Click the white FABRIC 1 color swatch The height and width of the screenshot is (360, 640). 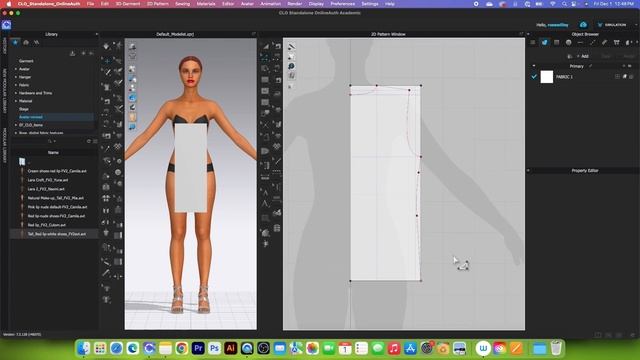click(547, 77)
